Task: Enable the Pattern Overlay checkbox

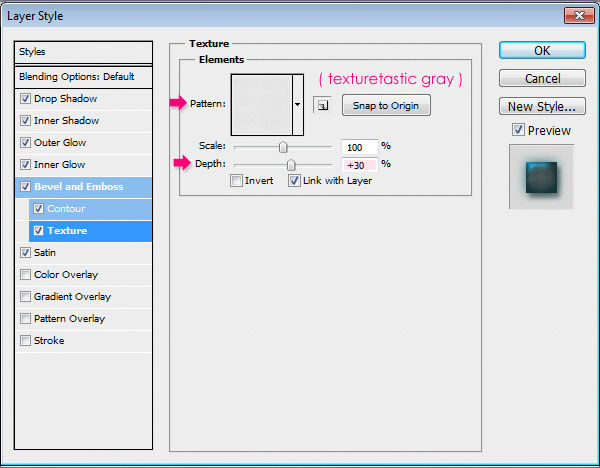Action: pos(25,318)
